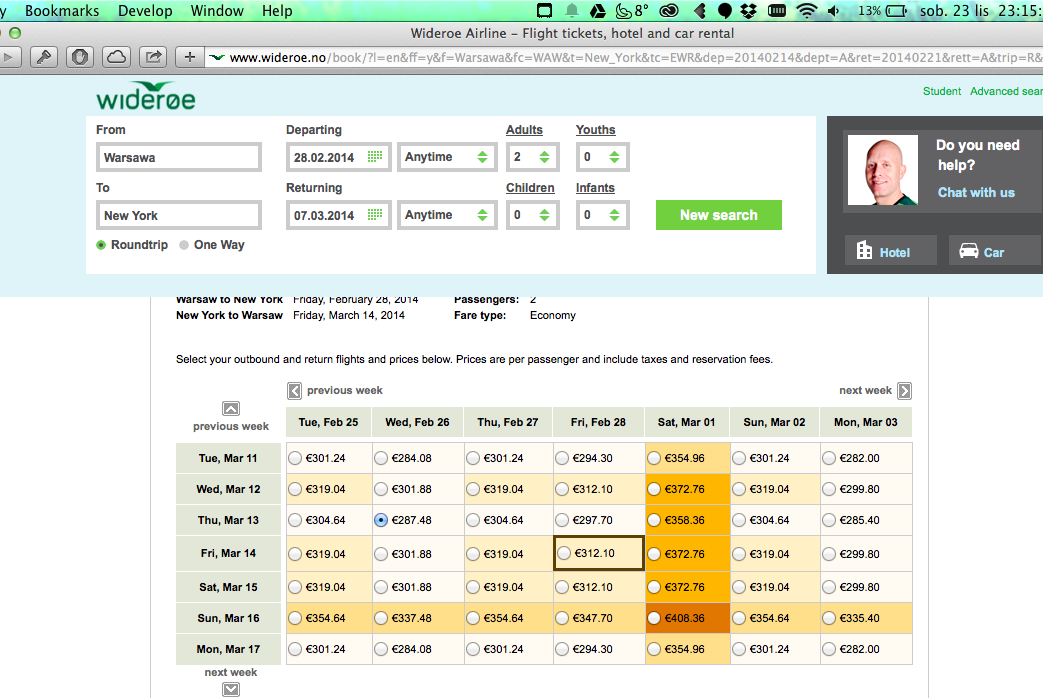This screenshot has height=698, width=1043.
Task: Click the next week right arrow icon
Action: [905, 391]
